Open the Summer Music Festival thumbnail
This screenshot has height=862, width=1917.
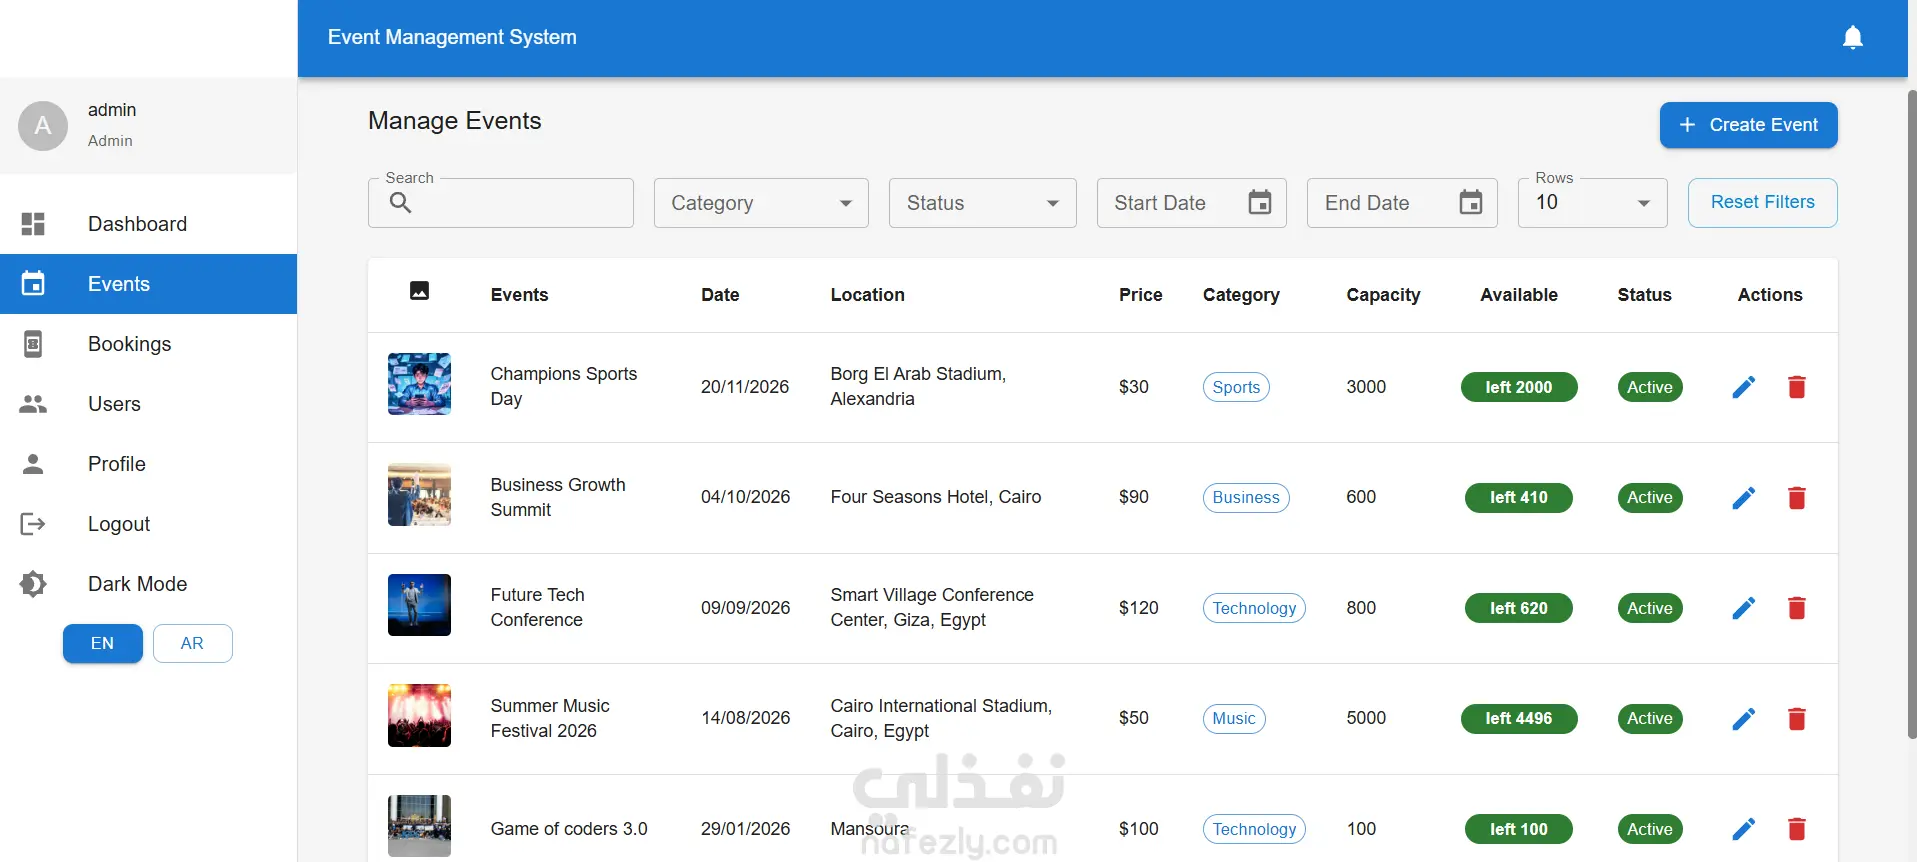419,716
